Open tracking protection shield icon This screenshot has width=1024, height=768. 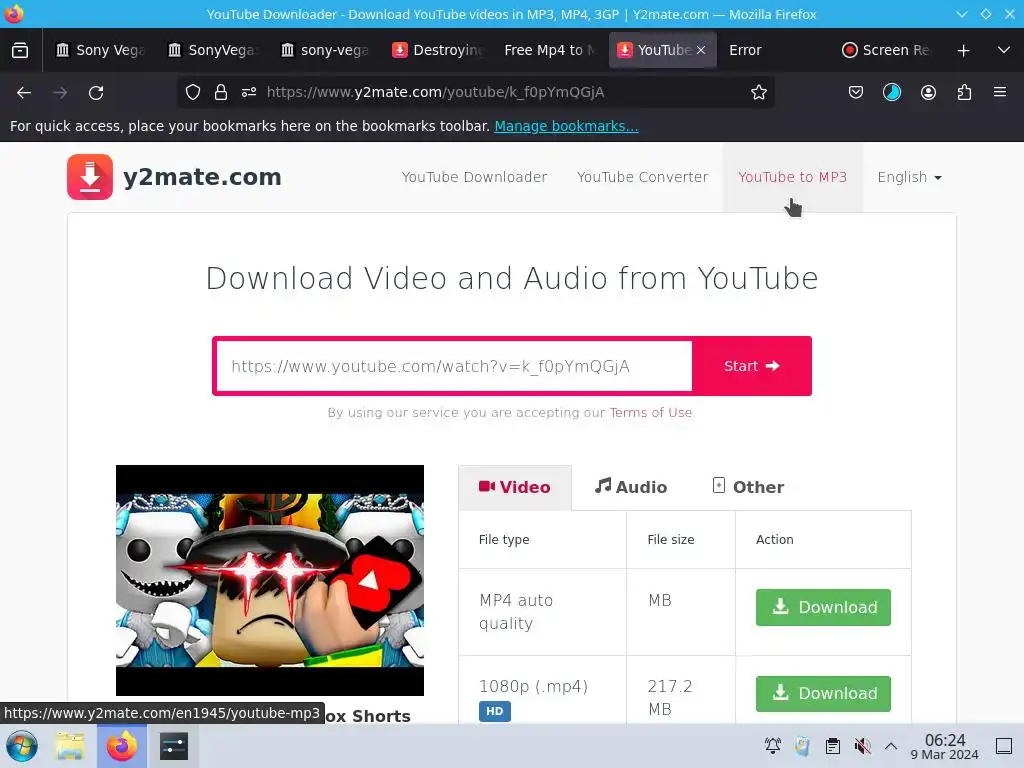pyautogui.click(x=193, y=93)
